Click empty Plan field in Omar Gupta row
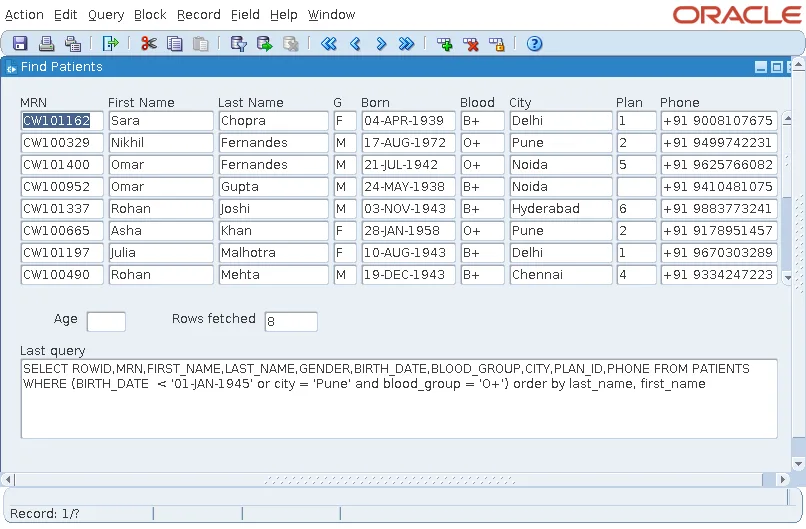 [637, 187]
